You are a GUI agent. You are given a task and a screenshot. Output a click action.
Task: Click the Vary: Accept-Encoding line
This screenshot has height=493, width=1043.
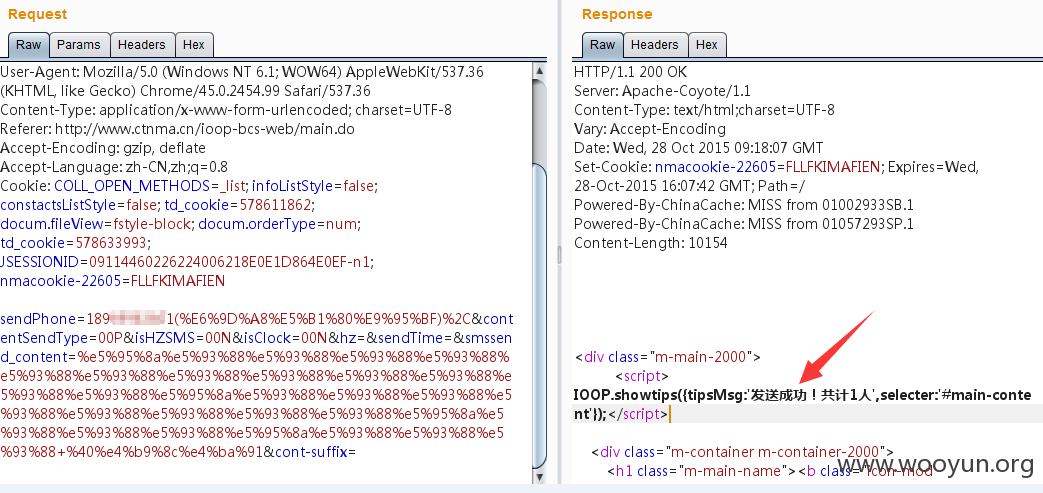tap(650, 128)
